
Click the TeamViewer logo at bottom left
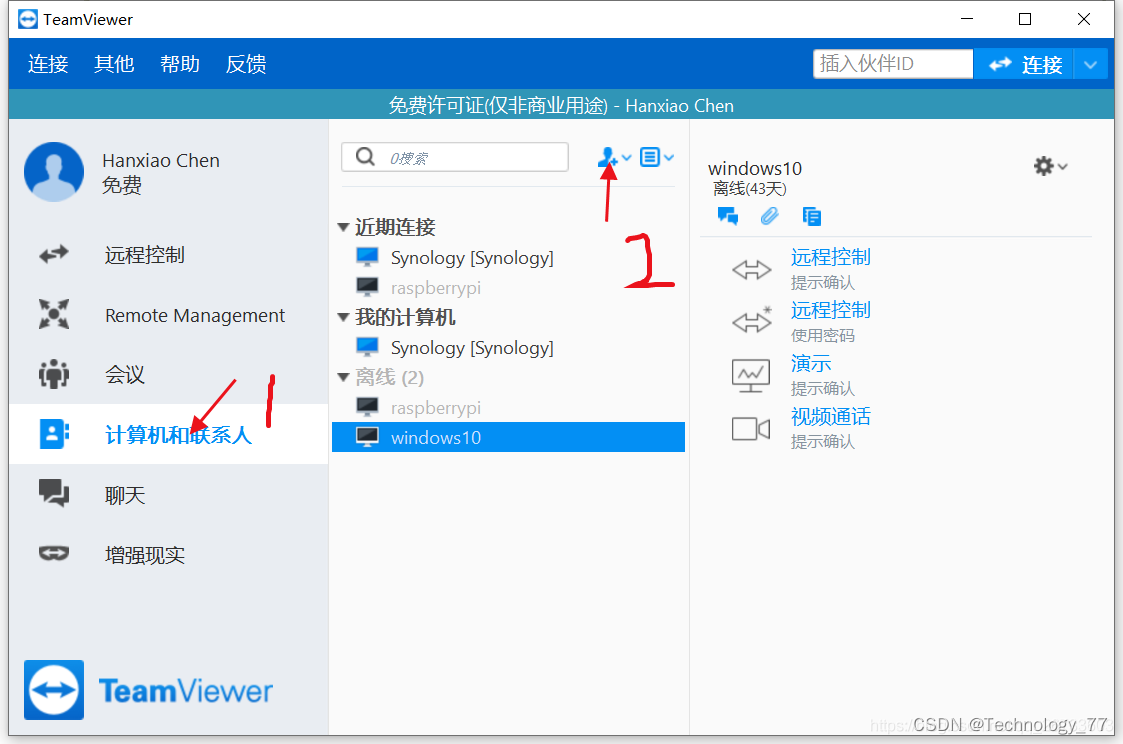click(x=149, y=690)
